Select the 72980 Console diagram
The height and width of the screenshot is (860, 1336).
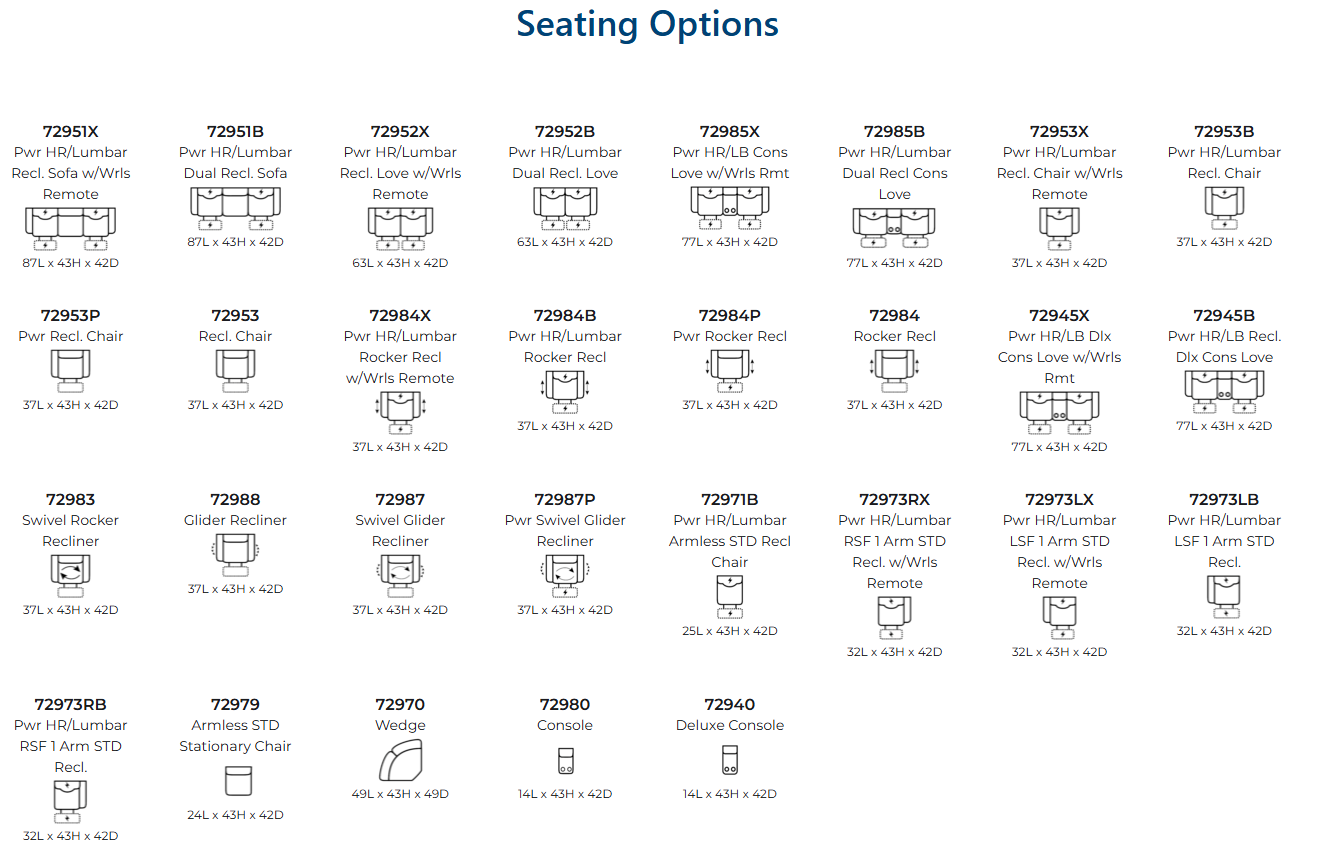tap(565, 761)
